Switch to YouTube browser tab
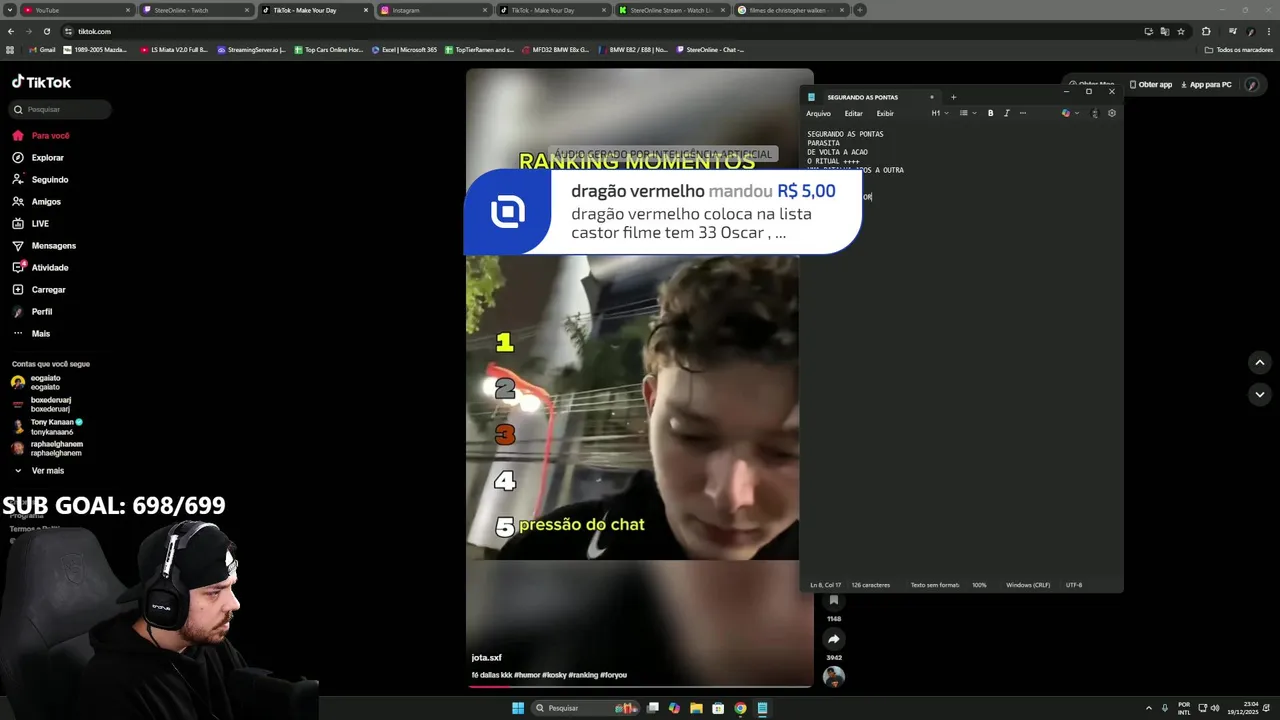1280x720 pixels. point(76,10)
